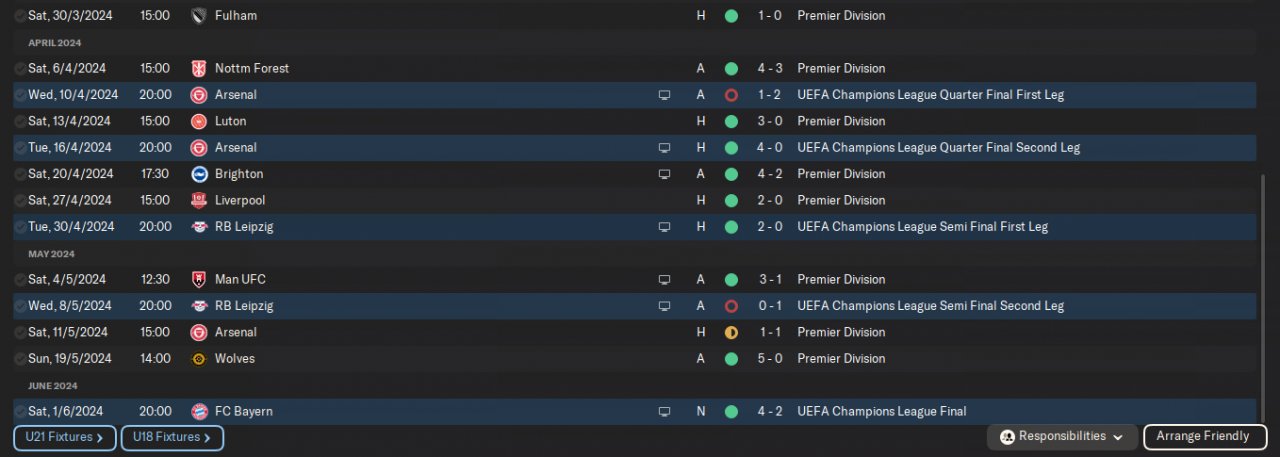Click the Wolves club badge icon
Screen dimensions: 1280x457
[x=199, y=359]
